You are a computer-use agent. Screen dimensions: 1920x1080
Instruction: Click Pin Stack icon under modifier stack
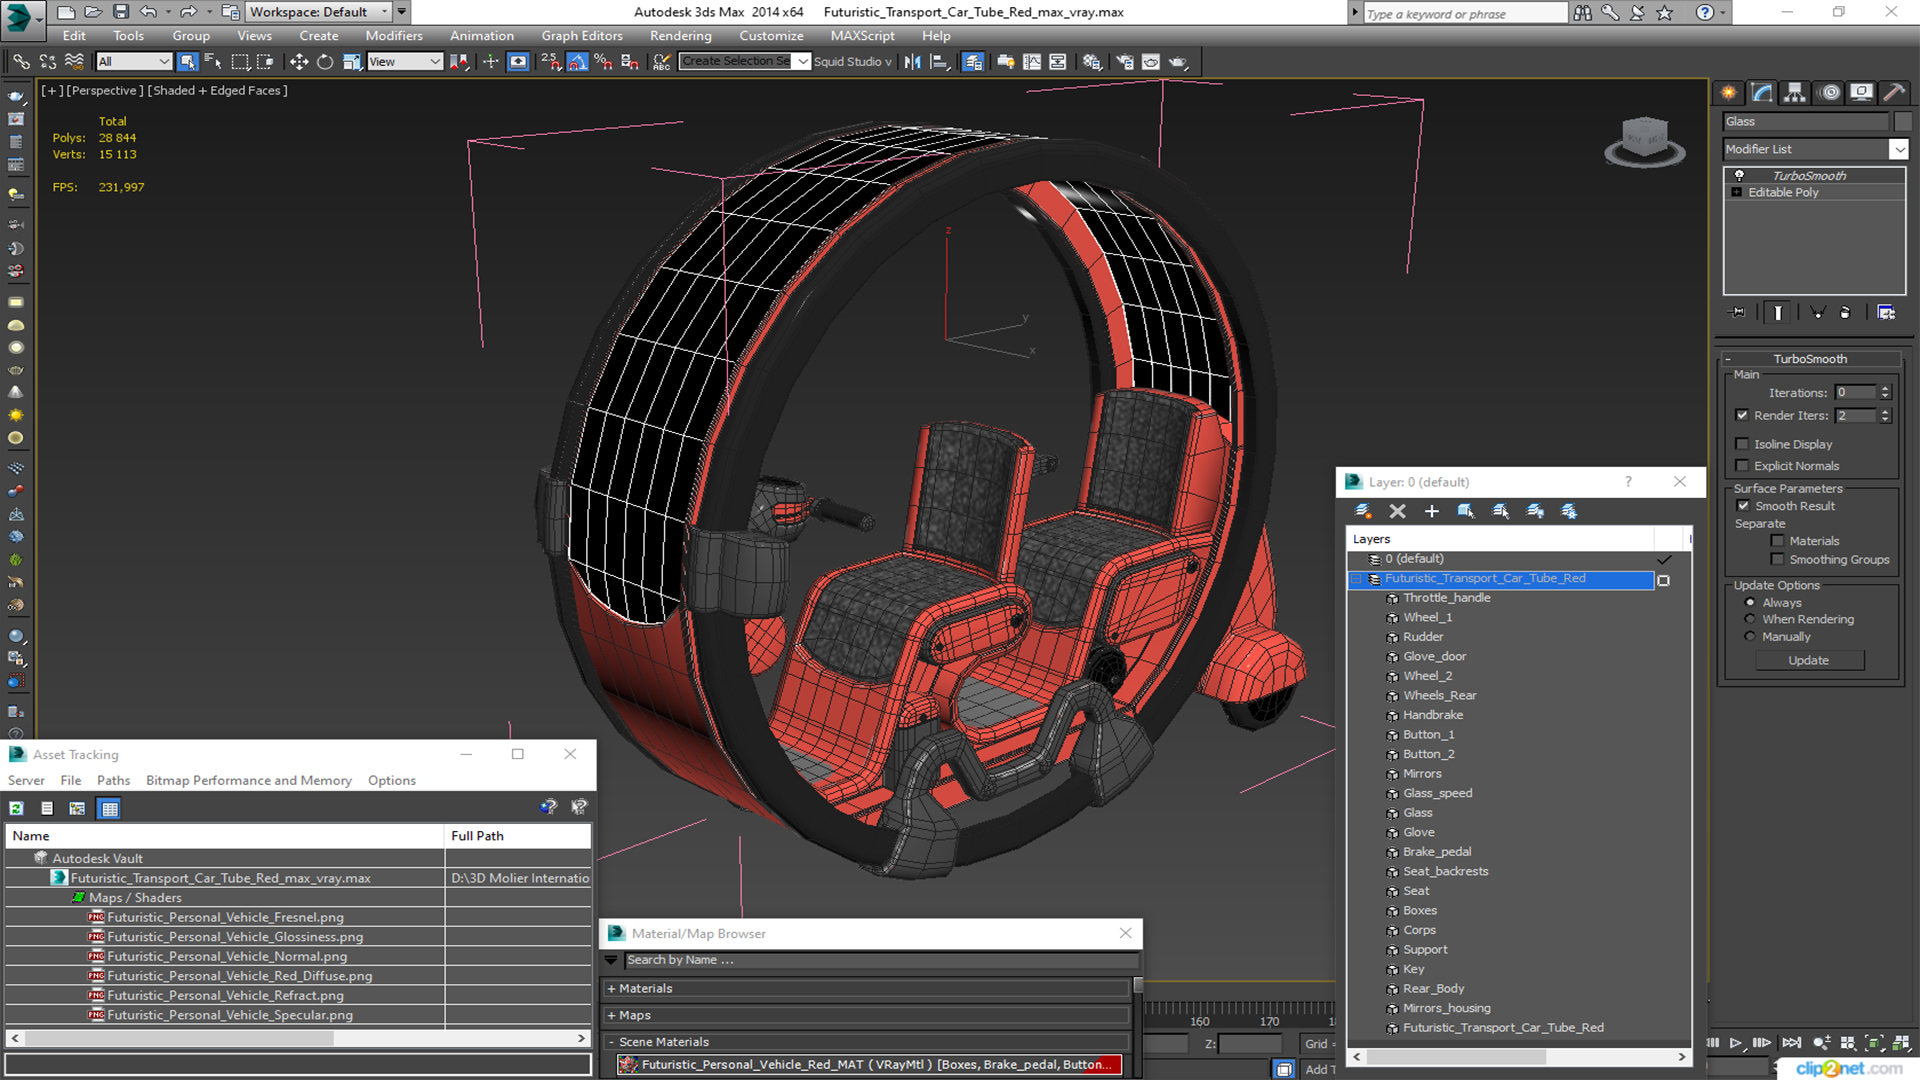[x=1739, y=312]
